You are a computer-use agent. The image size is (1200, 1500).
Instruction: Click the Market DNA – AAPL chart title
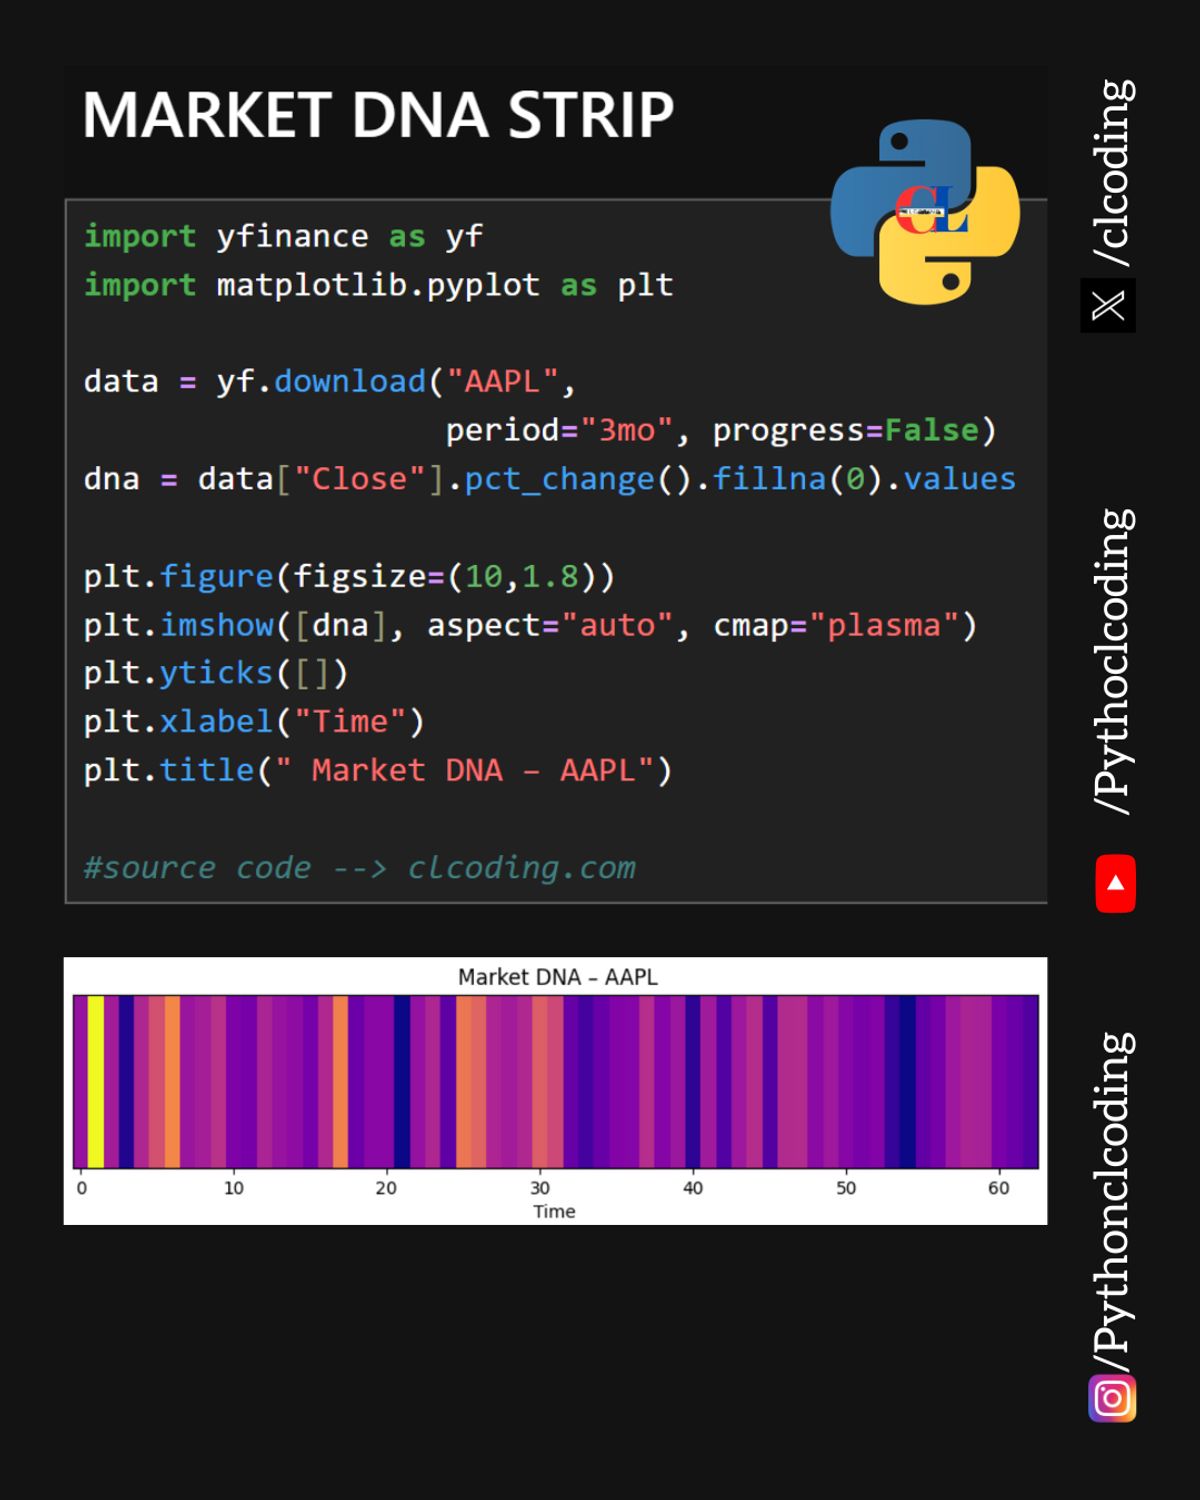(x=557, y=976)
